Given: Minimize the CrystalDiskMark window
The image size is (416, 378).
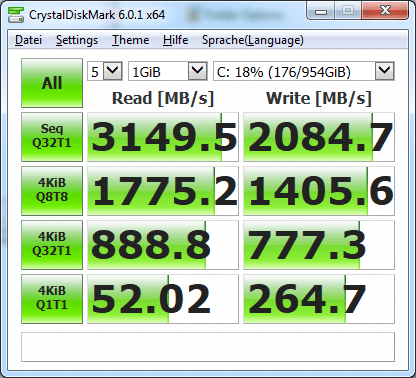Looking at the screenshot, I should [x=321, y=11].
